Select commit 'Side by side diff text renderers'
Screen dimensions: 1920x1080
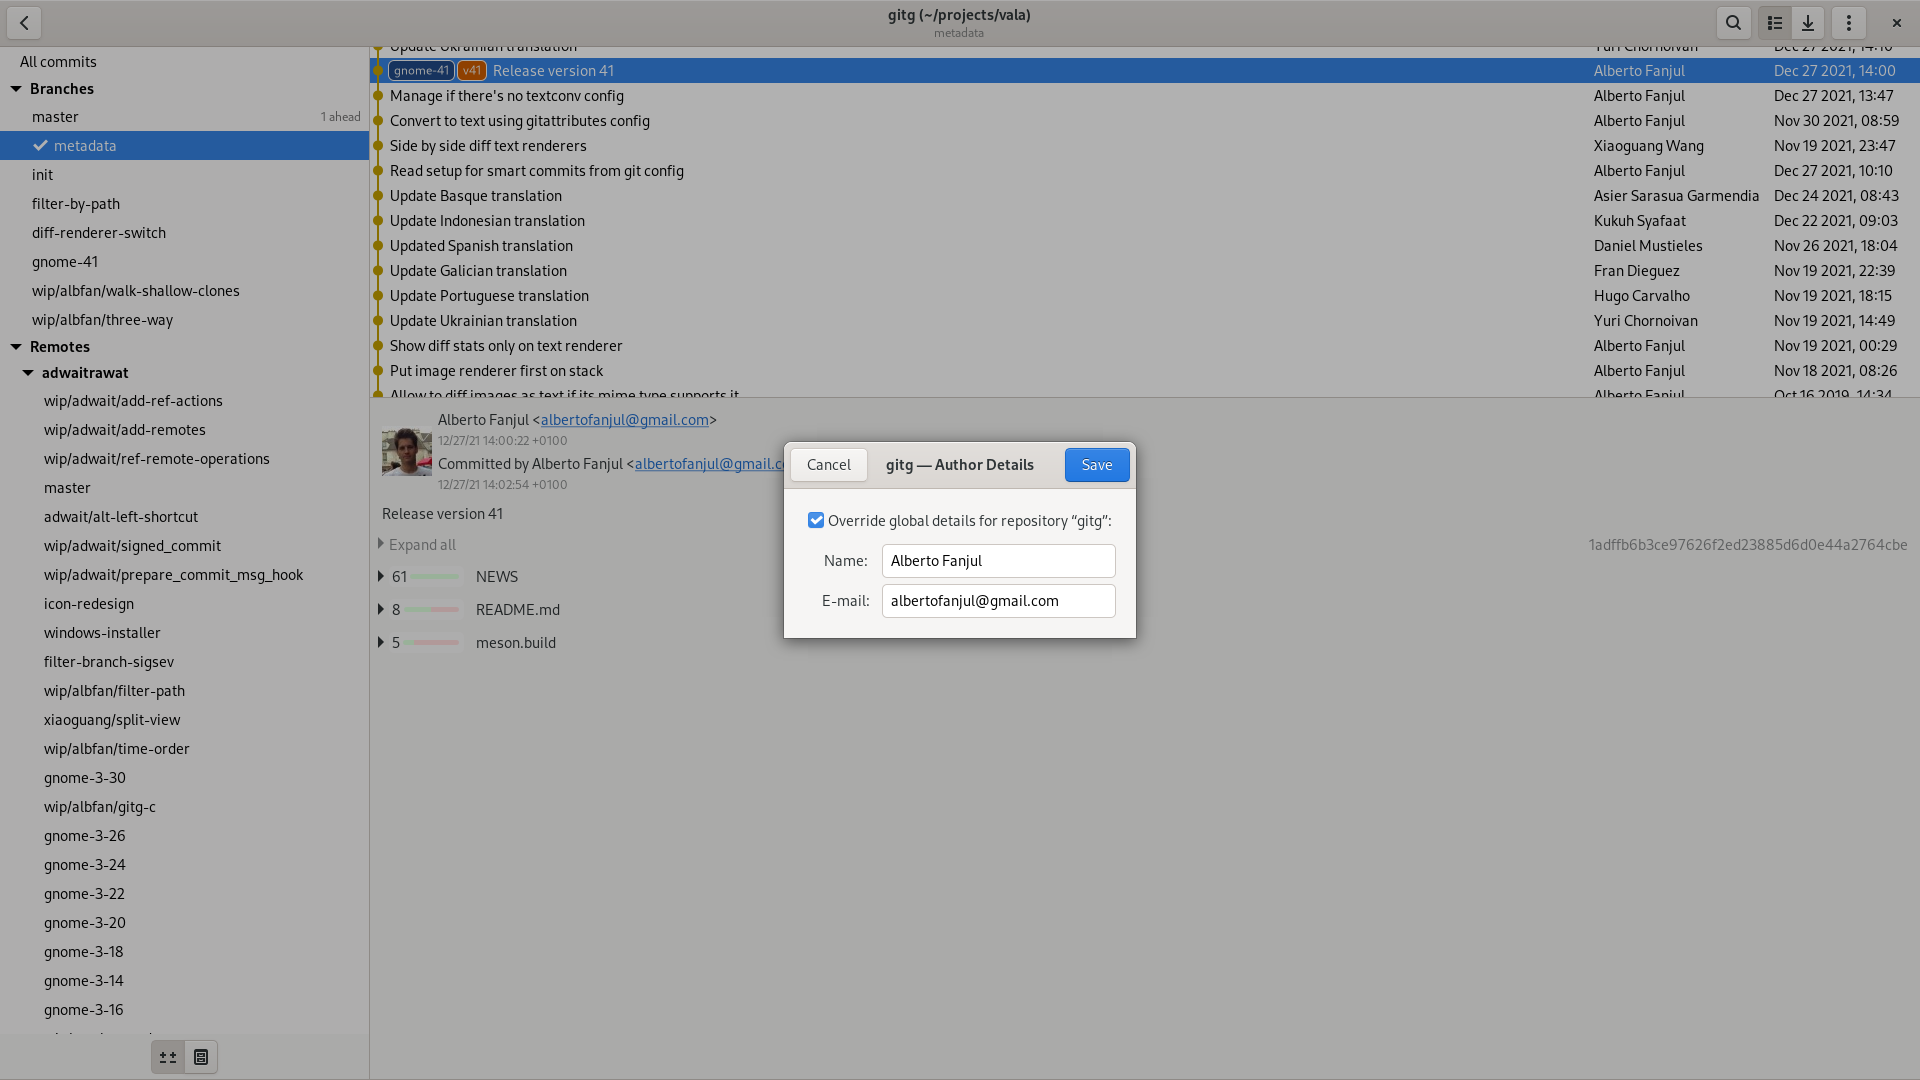[1145, 146]
